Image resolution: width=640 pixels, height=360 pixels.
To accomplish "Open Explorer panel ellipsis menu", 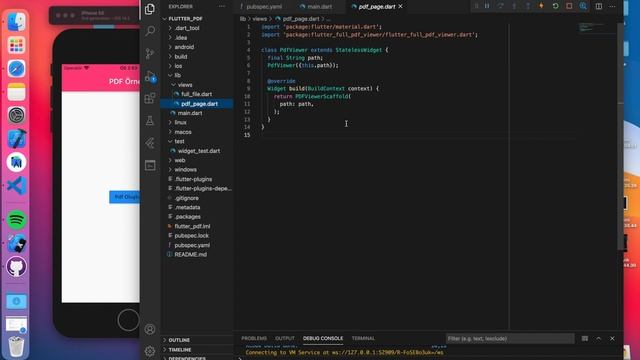I will pyautogui.click(x=222, y=7).
